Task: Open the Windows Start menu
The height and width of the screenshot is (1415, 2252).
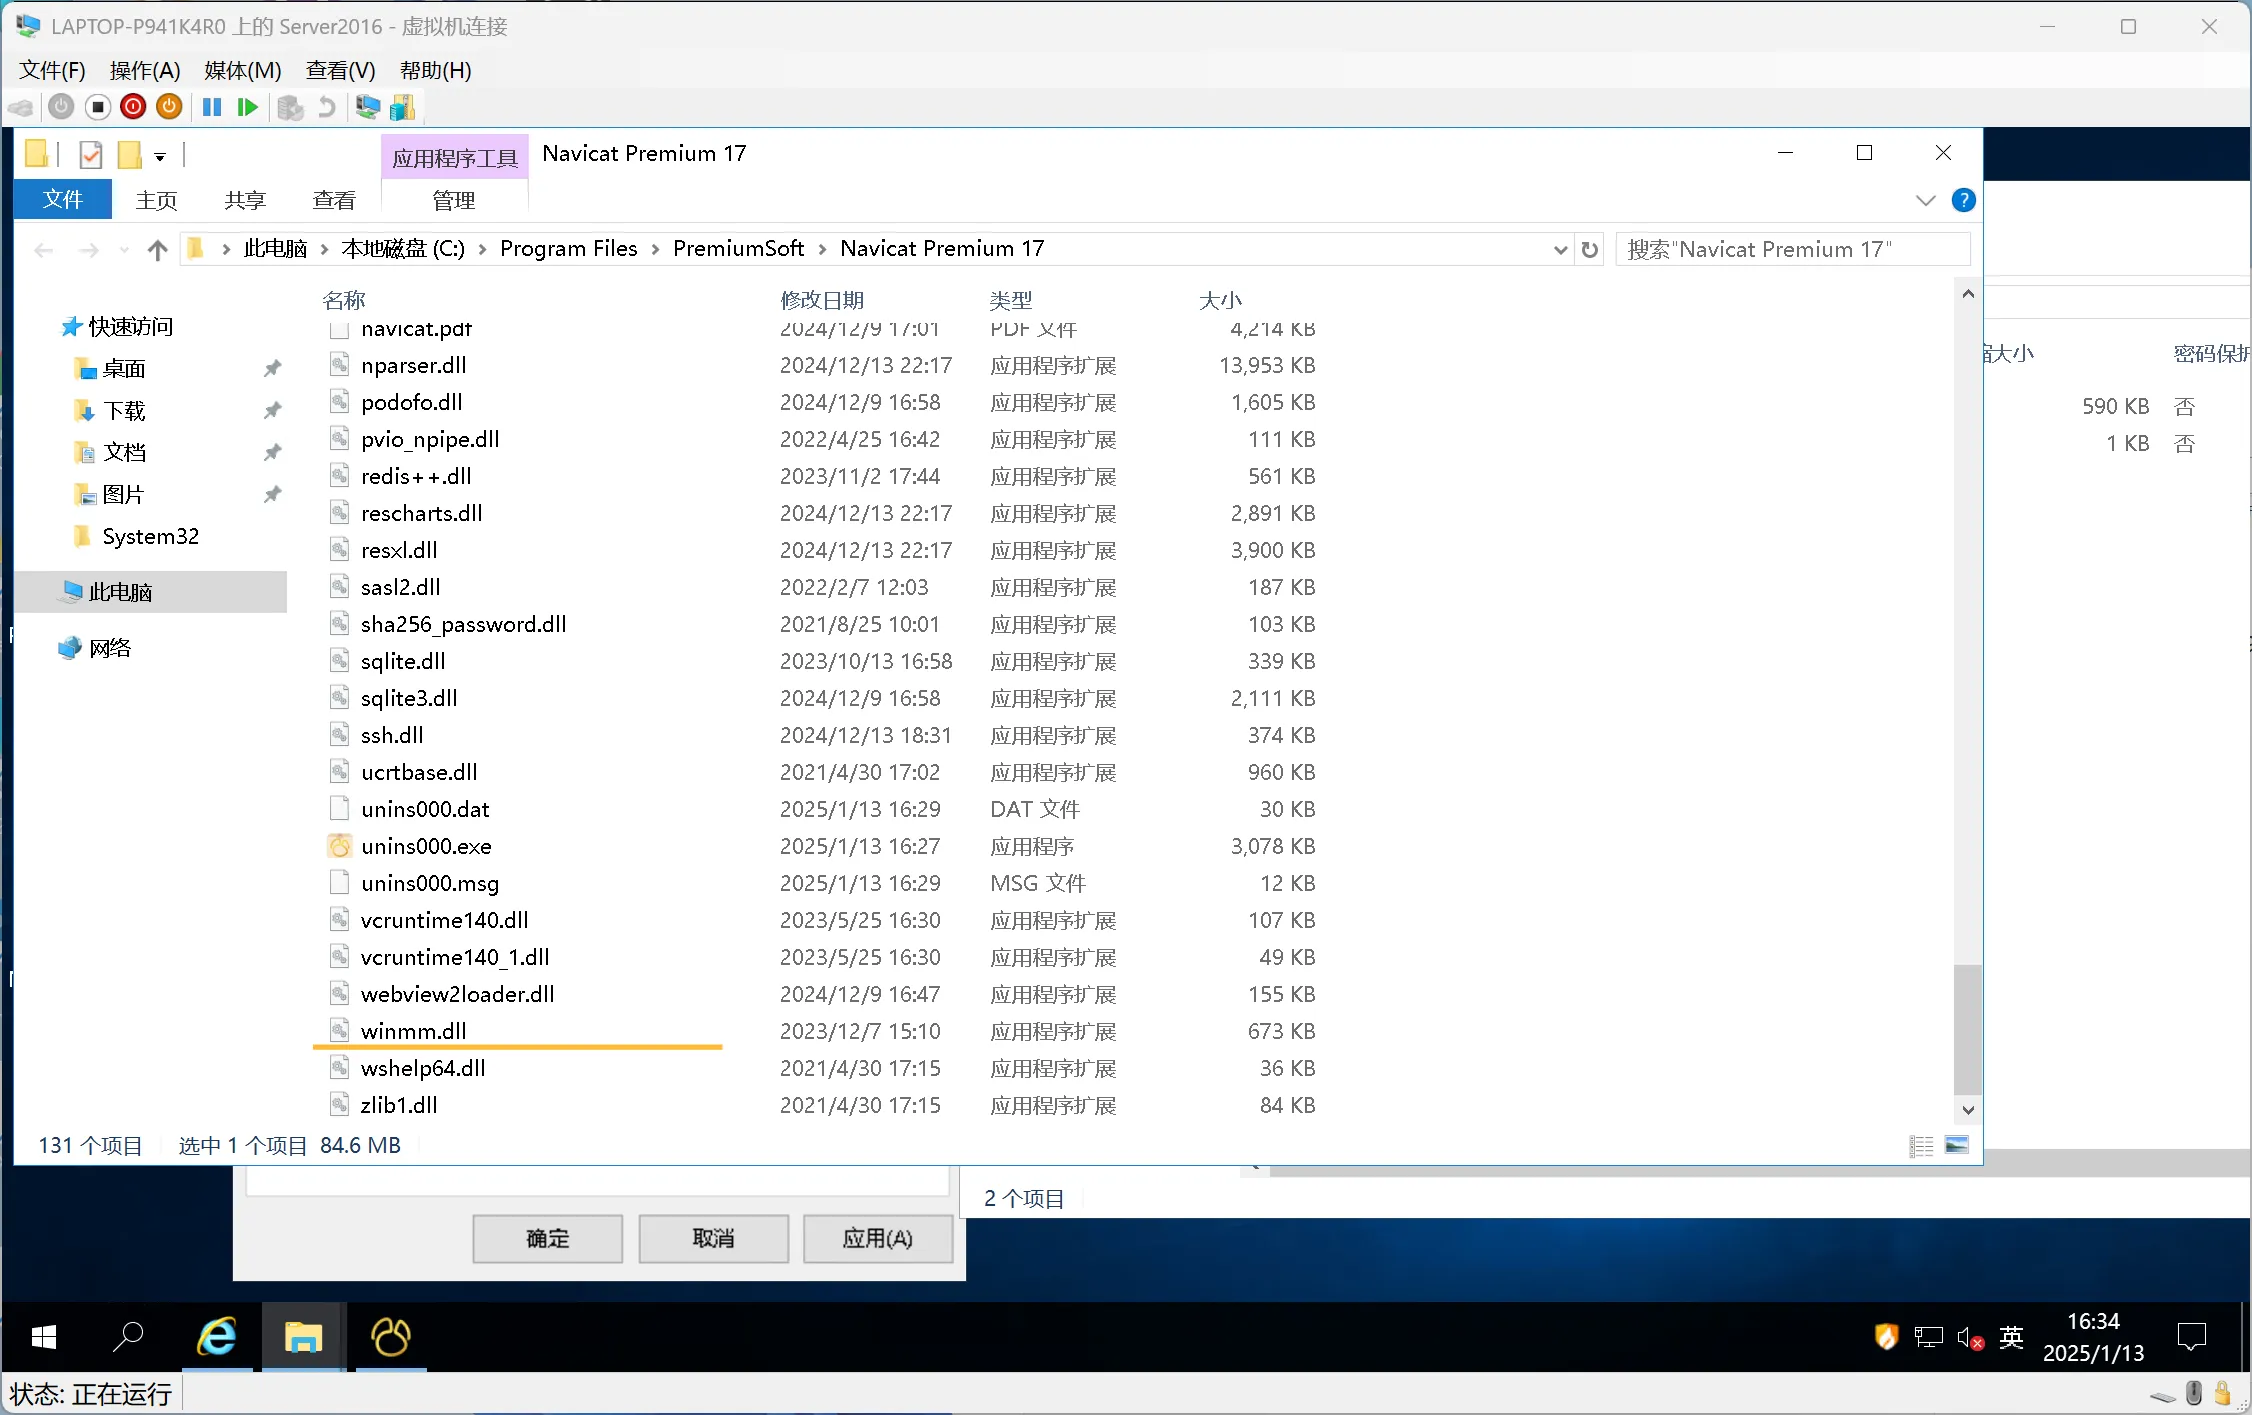Action: (x=44, y=1337)
